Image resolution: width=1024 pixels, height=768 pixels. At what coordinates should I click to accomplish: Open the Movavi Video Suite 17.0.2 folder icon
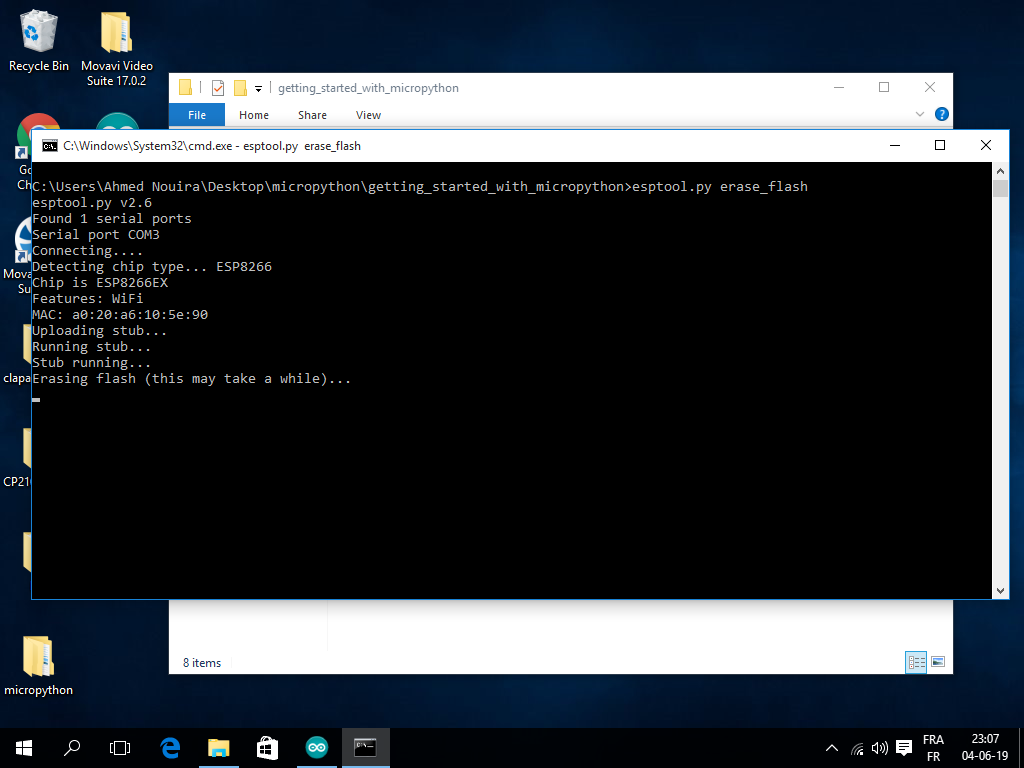tap(116, 48)
